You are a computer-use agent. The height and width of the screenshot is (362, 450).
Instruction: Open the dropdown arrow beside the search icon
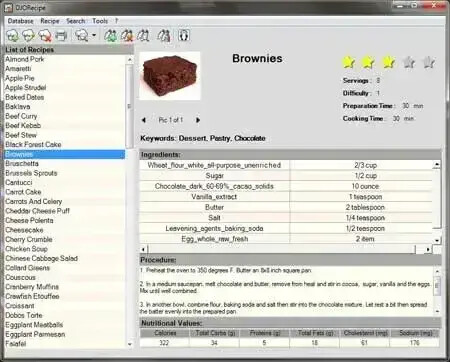(x=94, y=35)
